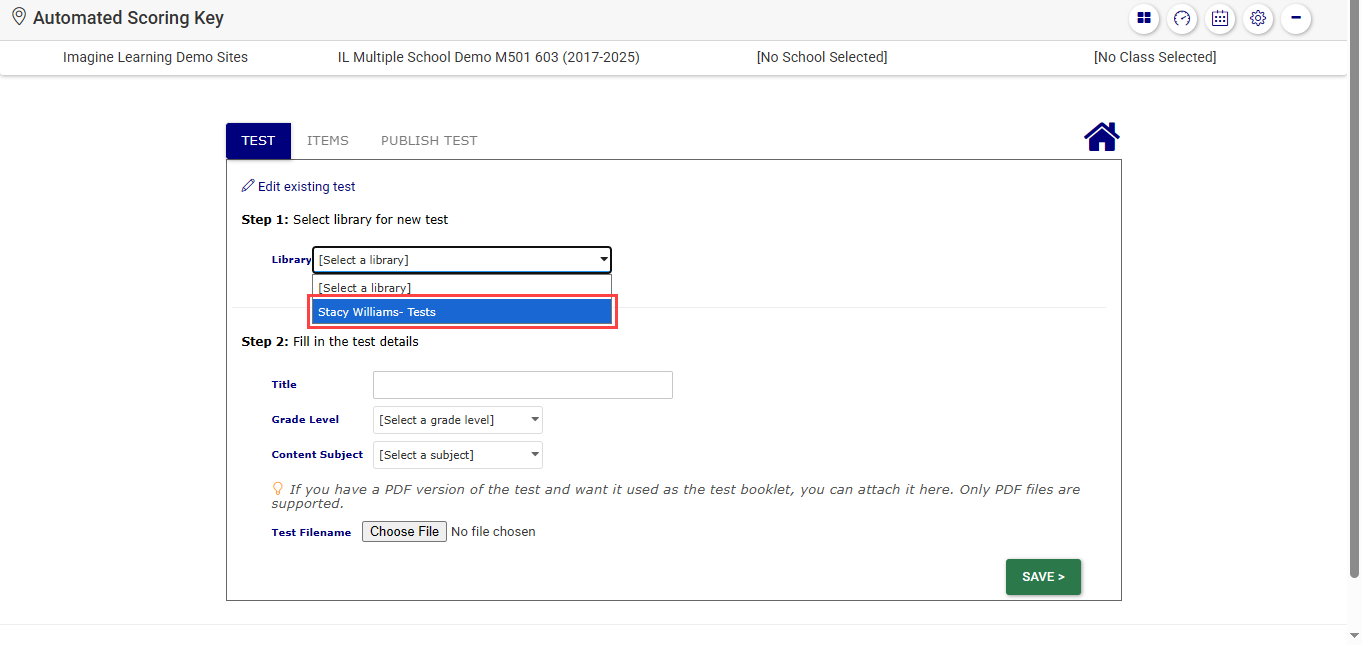Select the TEST tab
This screenshot has width=1362, height=645.
tap(258, 140)
